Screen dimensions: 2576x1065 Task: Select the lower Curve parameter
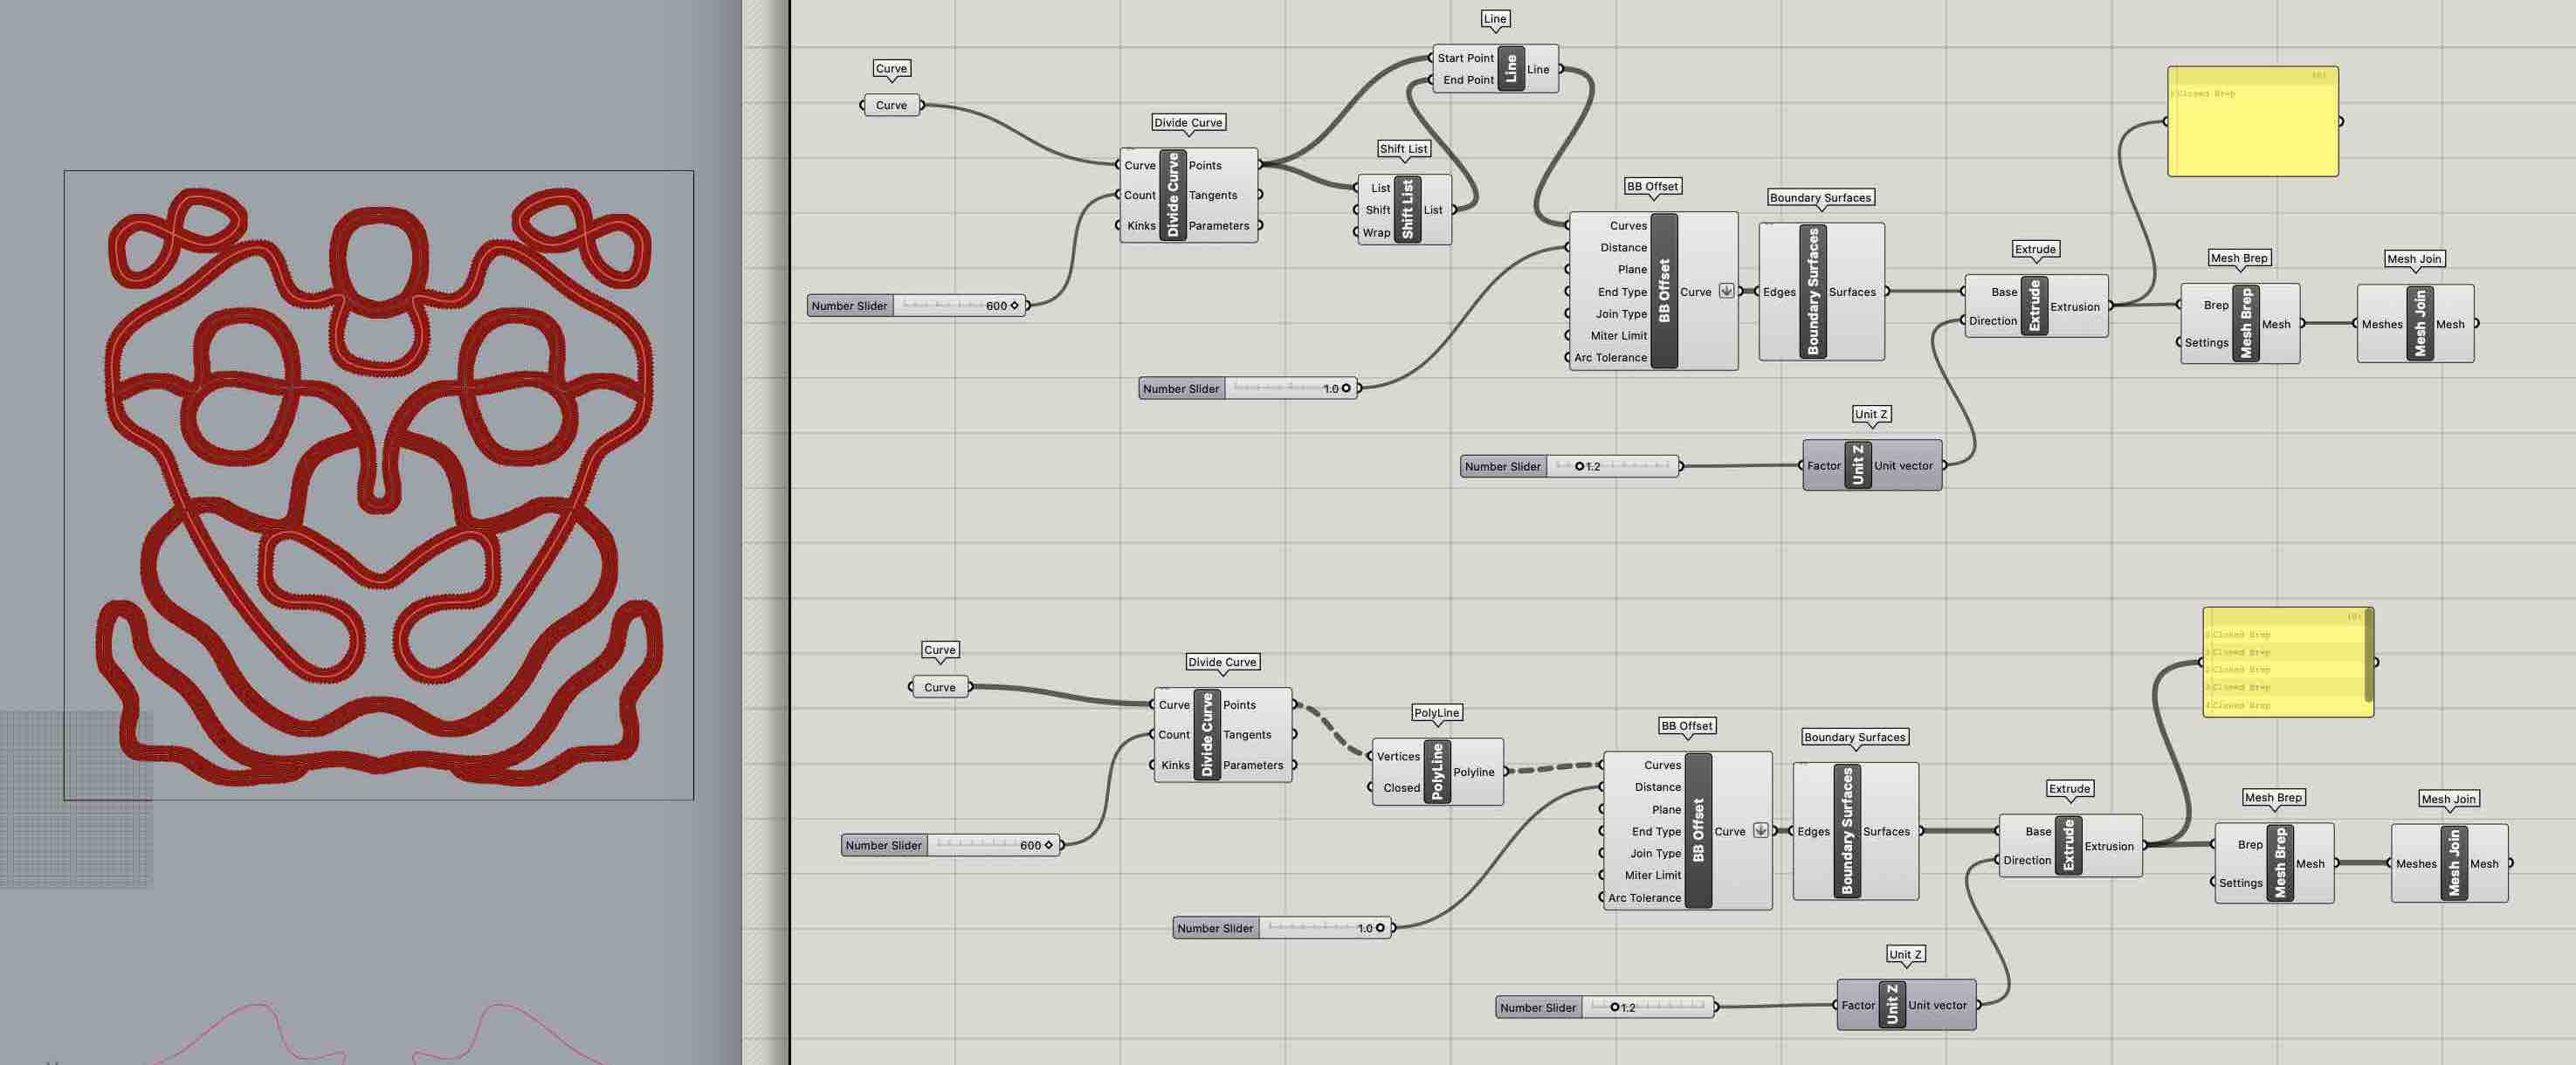940,687
